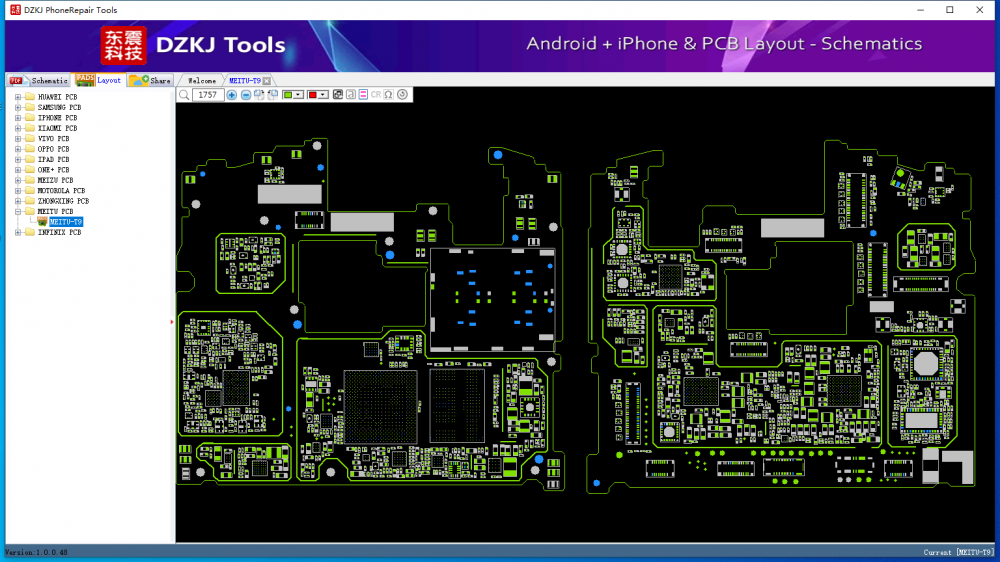Image resolution: width=1000 pixels, height=562 pixels.
Task: Select the ONE+ PCB folder label
Action: pyautogui.click(x=53, y=170)
